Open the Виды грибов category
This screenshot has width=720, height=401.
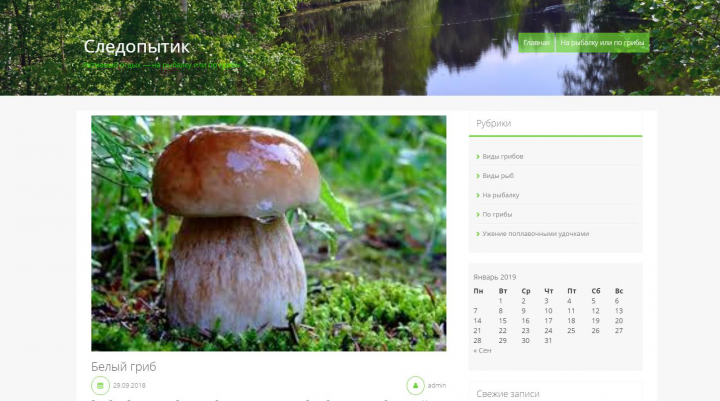(x=502, y=156)
